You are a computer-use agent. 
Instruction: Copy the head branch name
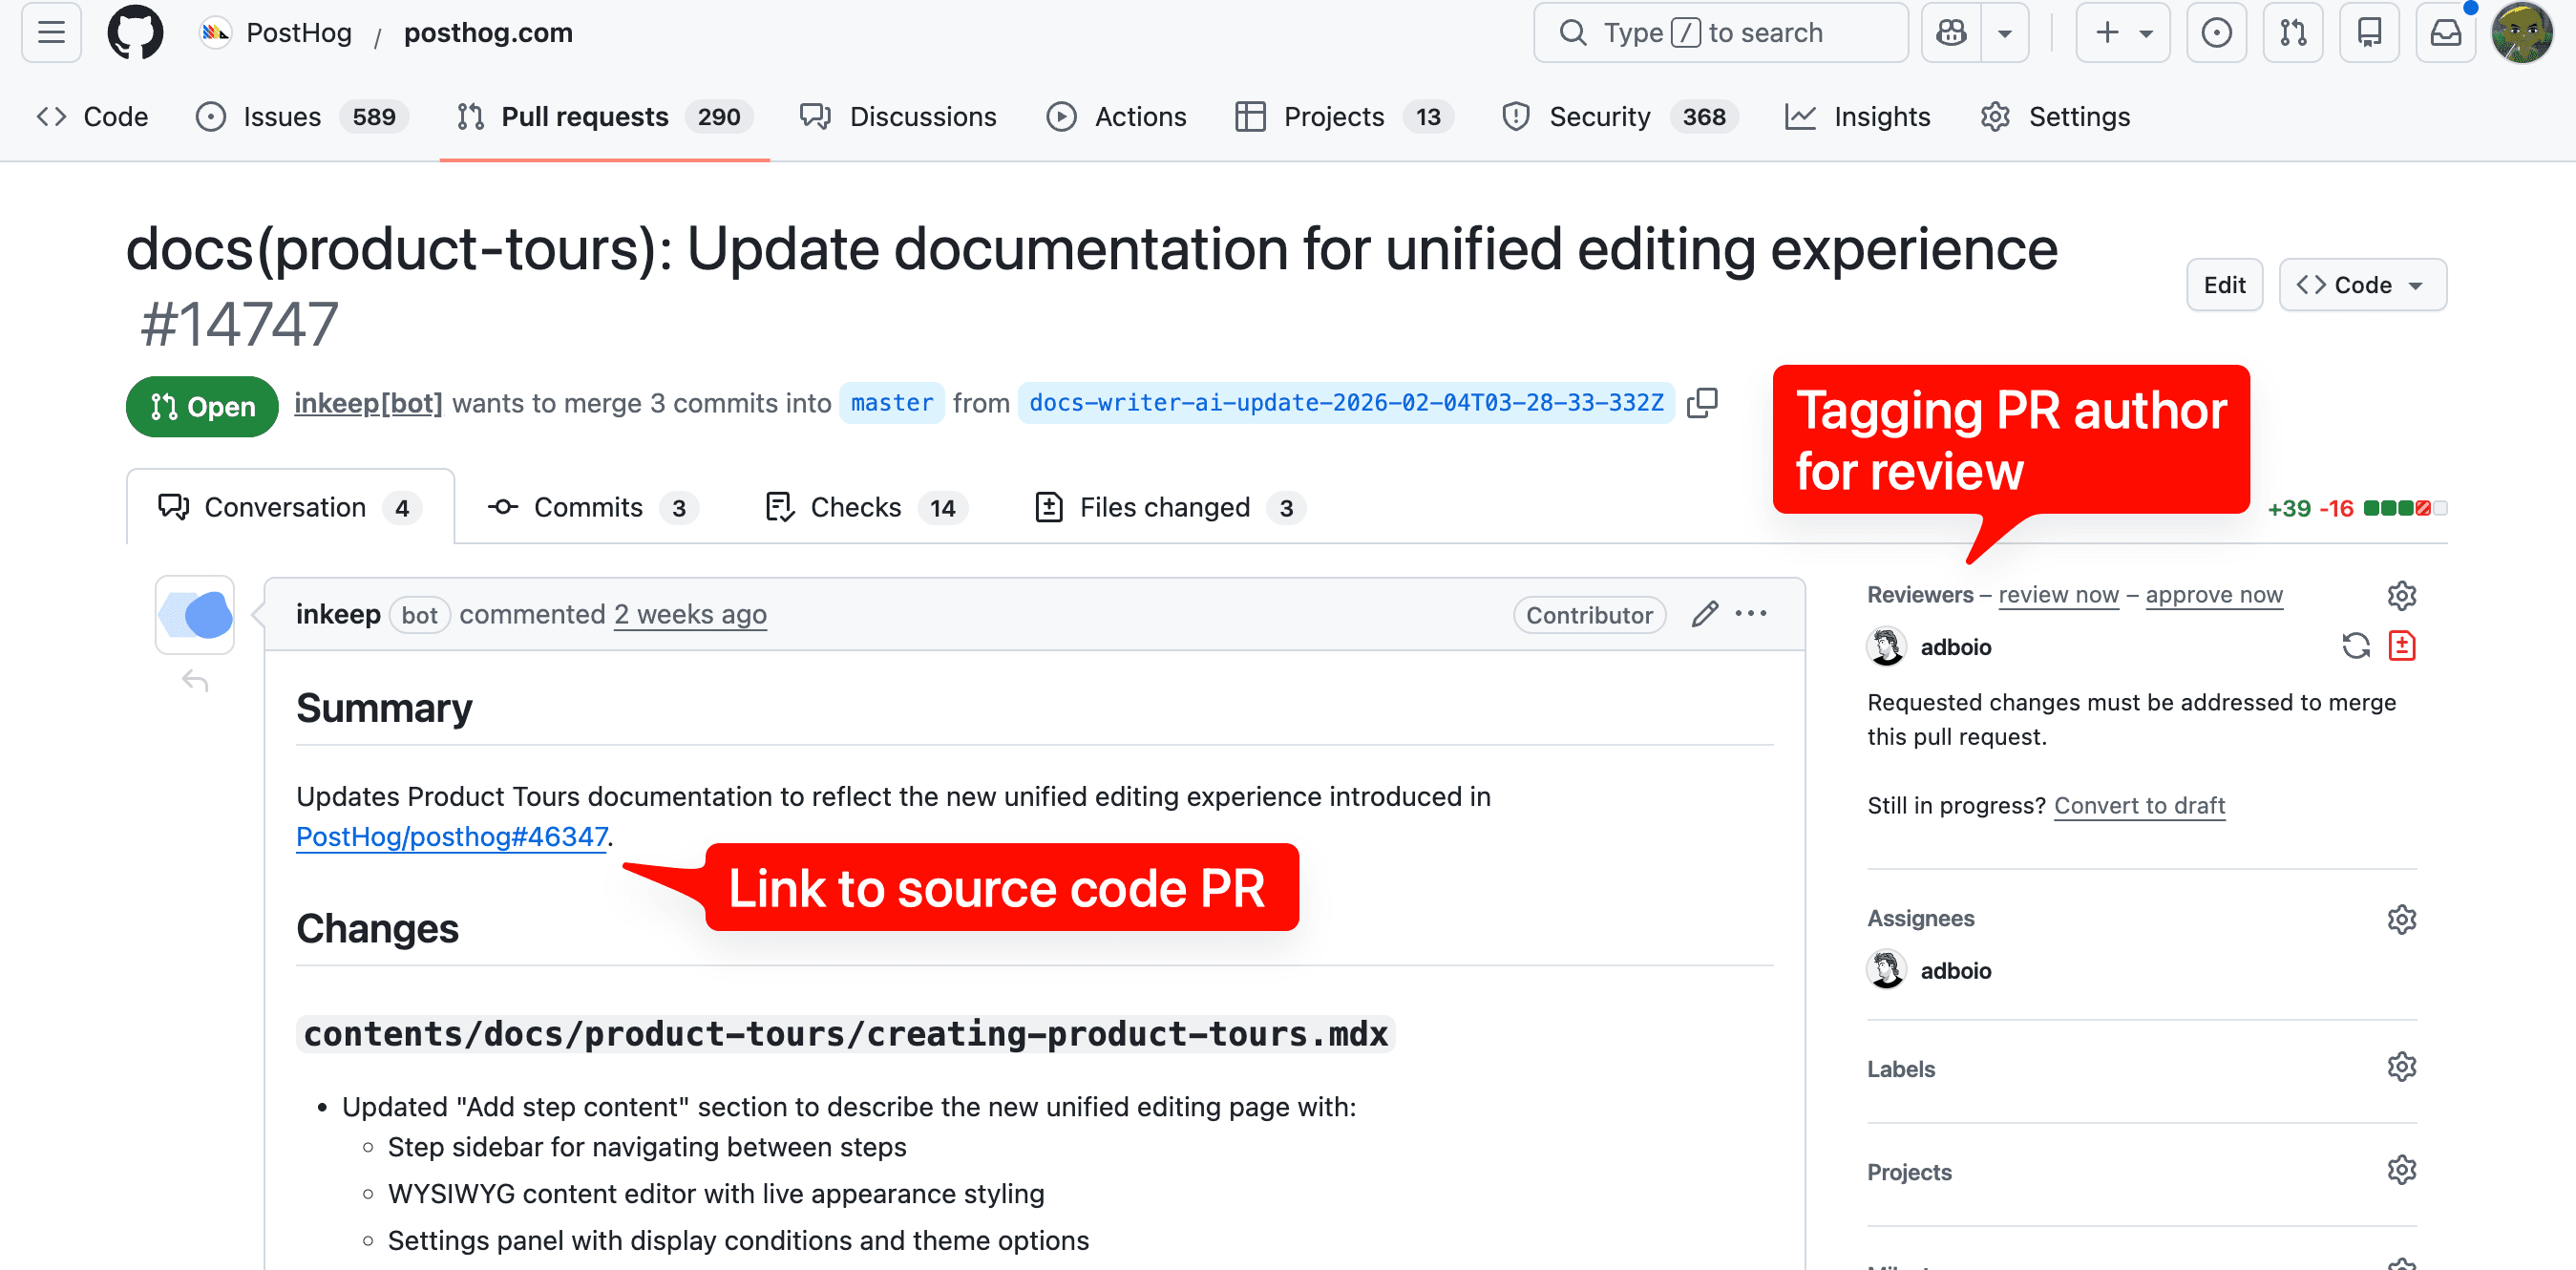pyautogui.click(x=1703, y=403)
